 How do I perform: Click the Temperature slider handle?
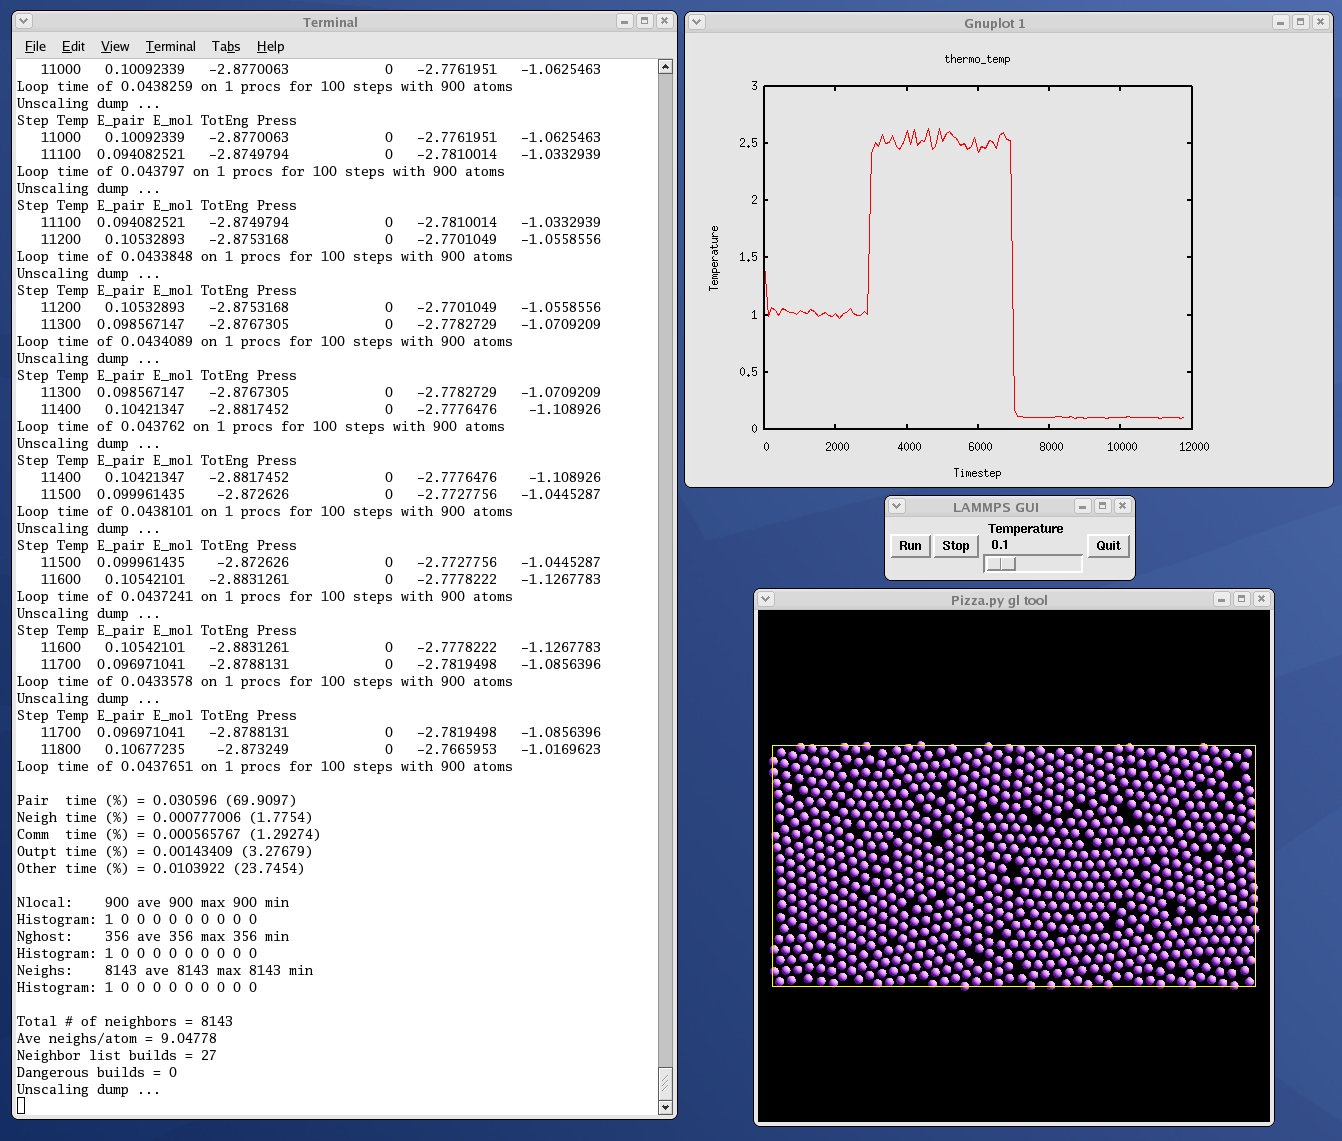1001,564
